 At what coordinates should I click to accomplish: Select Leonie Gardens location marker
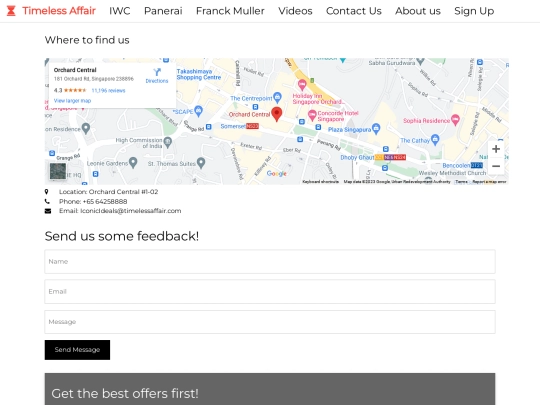tap(133, 162)
